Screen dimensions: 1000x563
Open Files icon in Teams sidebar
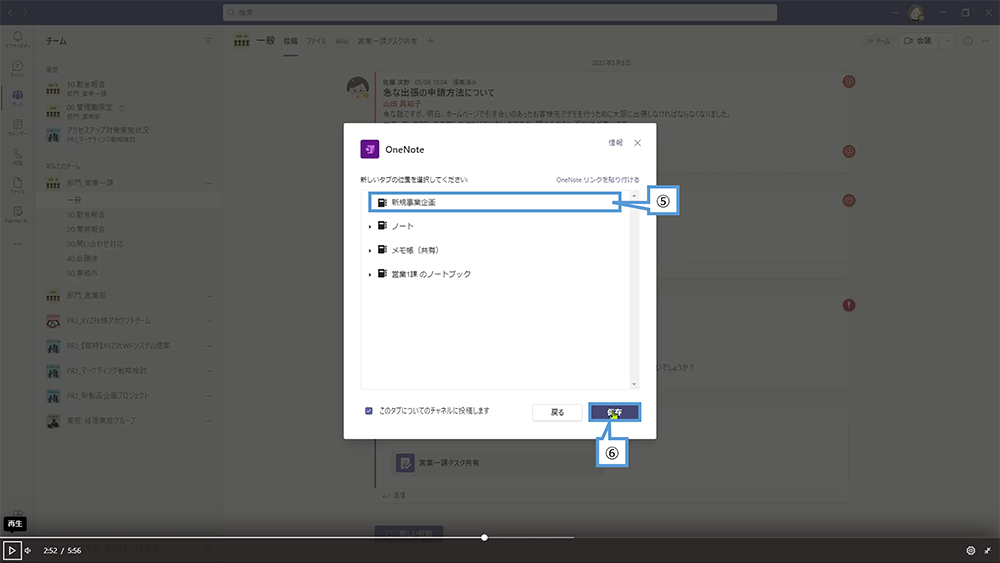[x=17, y=186]
